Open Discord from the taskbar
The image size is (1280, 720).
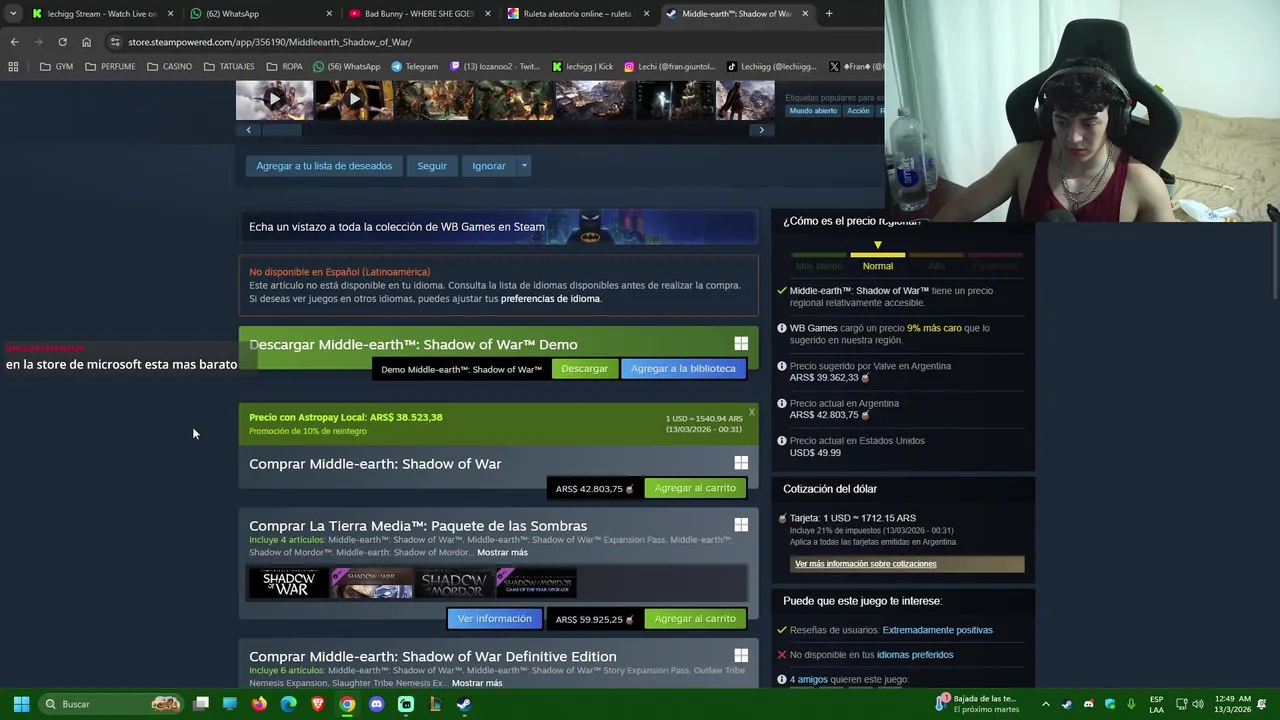376,704
